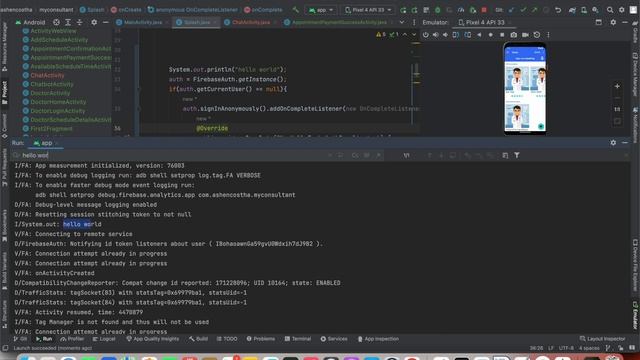Show hidden editor tabs chevron
640x360 pixels.
402,22
